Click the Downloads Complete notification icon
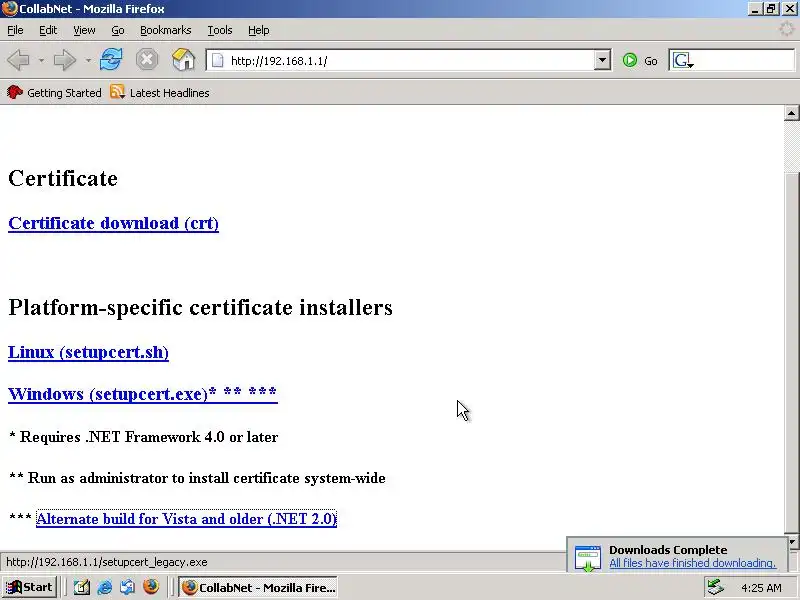 pyautogui.click(x=588, y=558)
